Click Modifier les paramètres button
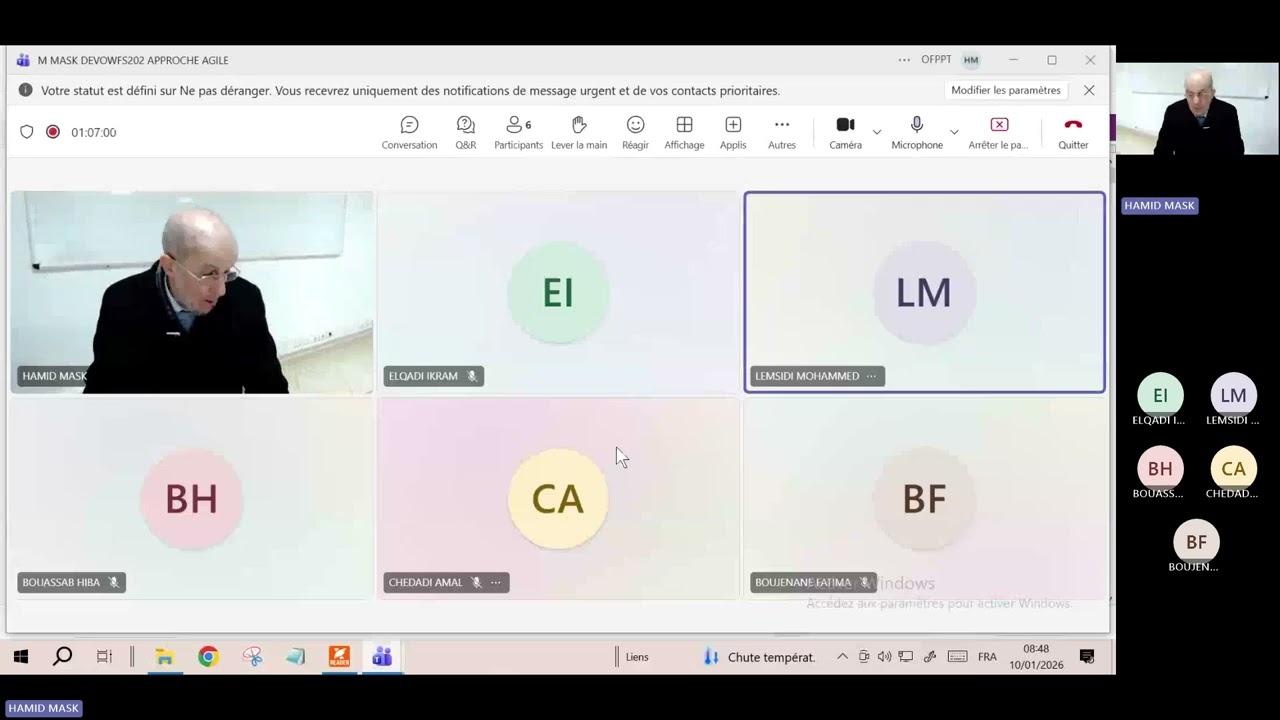 [x=1006, y=90]
